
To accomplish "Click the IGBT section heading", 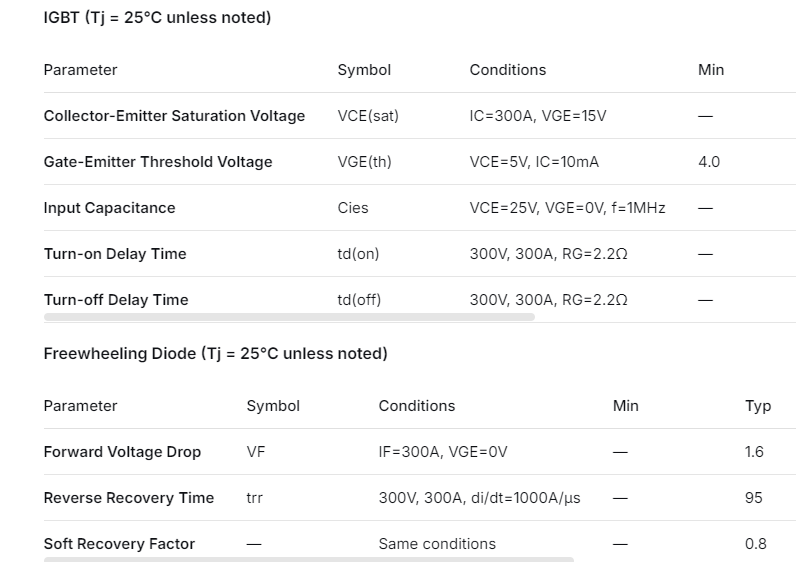I will tap(157, 18).
